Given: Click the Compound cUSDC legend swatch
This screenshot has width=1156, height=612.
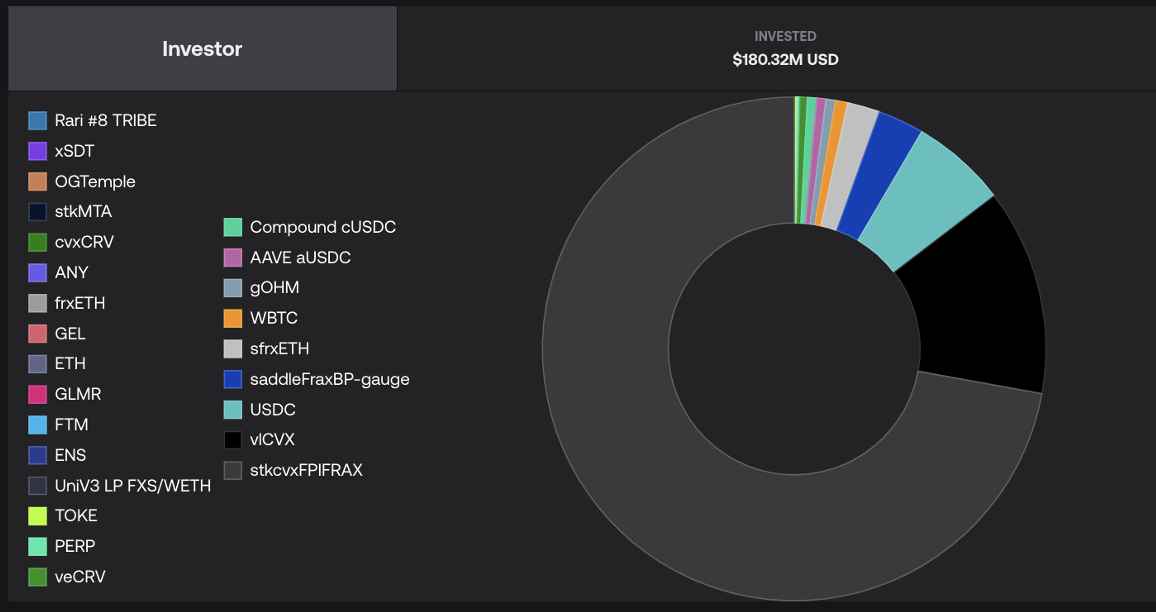Looking at the screenshot, I should [x=233, y=228].
